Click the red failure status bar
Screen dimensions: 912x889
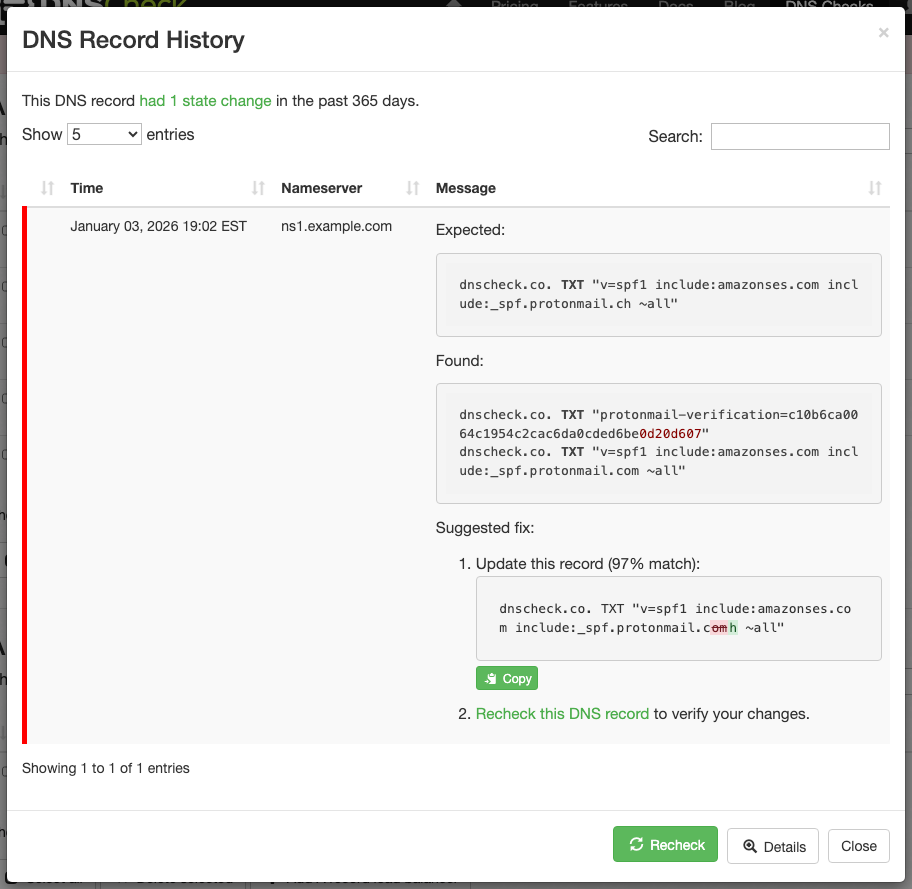[24, 470]
